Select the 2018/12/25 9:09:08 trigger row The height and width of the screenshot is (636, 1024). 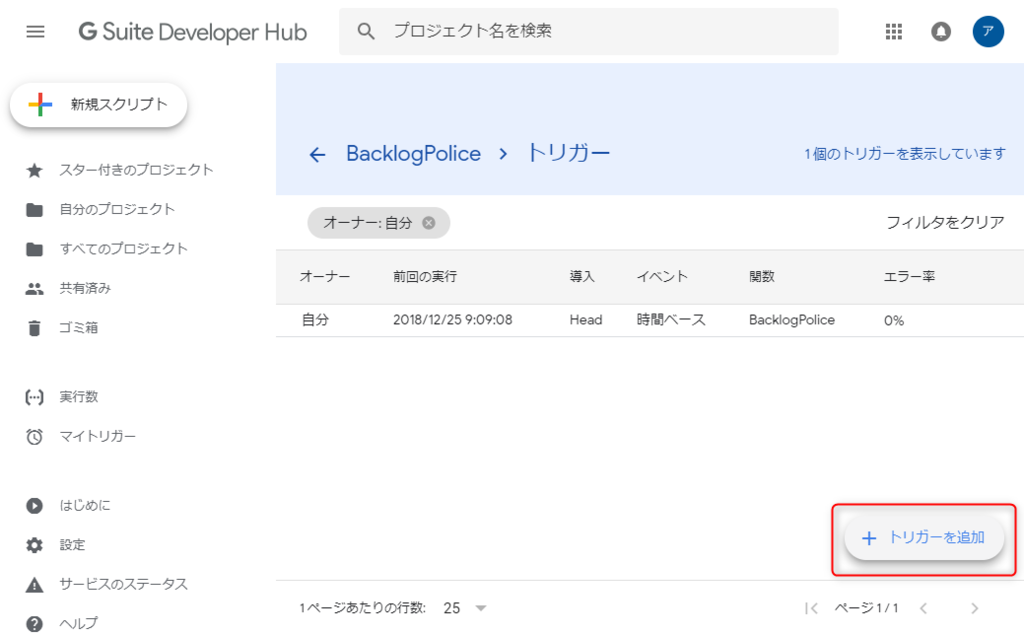click(x=650, y=321)
